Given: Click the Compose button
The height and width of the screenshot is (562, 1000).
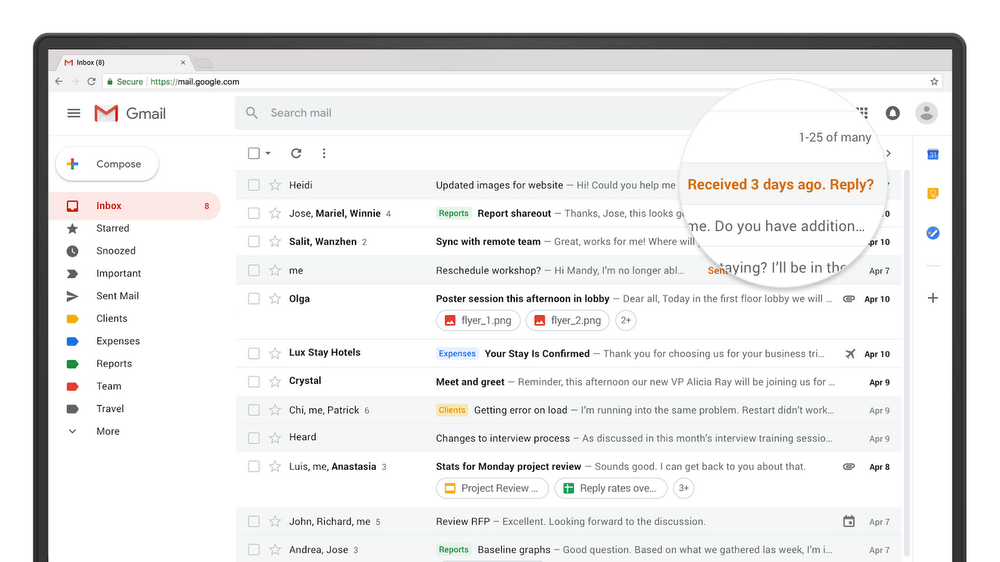Looking at the screenshot, I should [107, 164].
